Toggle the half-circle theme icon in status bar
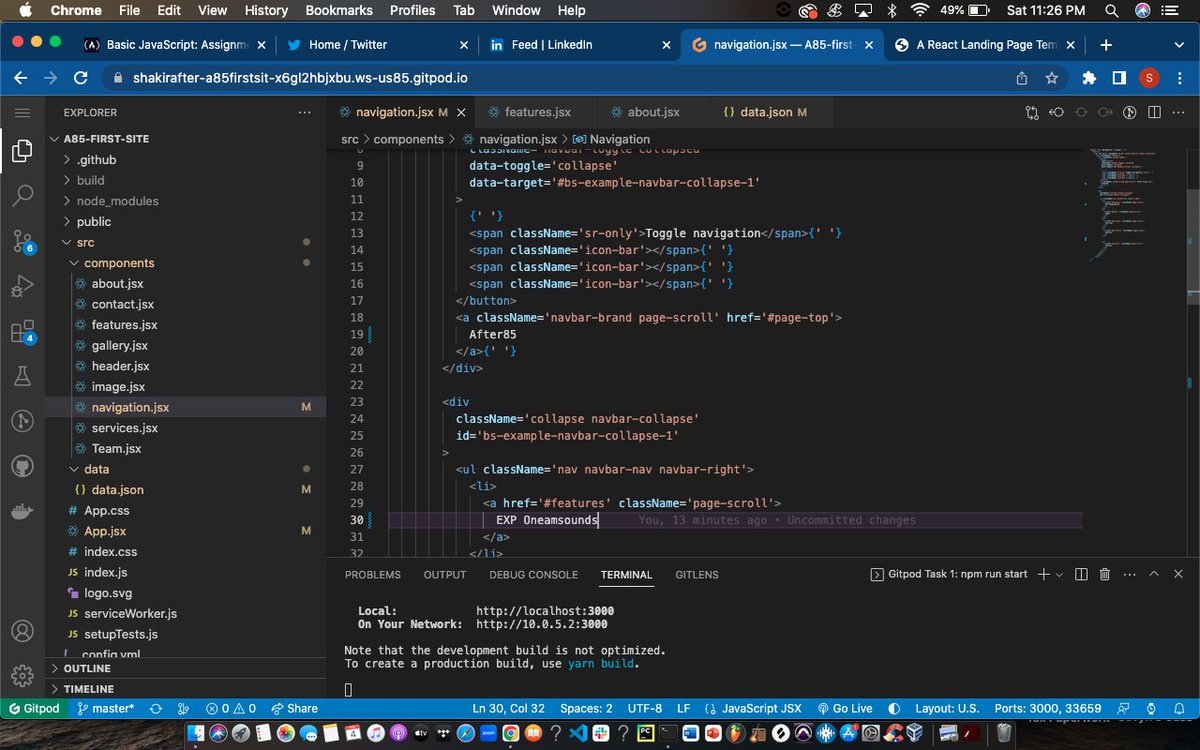 [894, 708]
